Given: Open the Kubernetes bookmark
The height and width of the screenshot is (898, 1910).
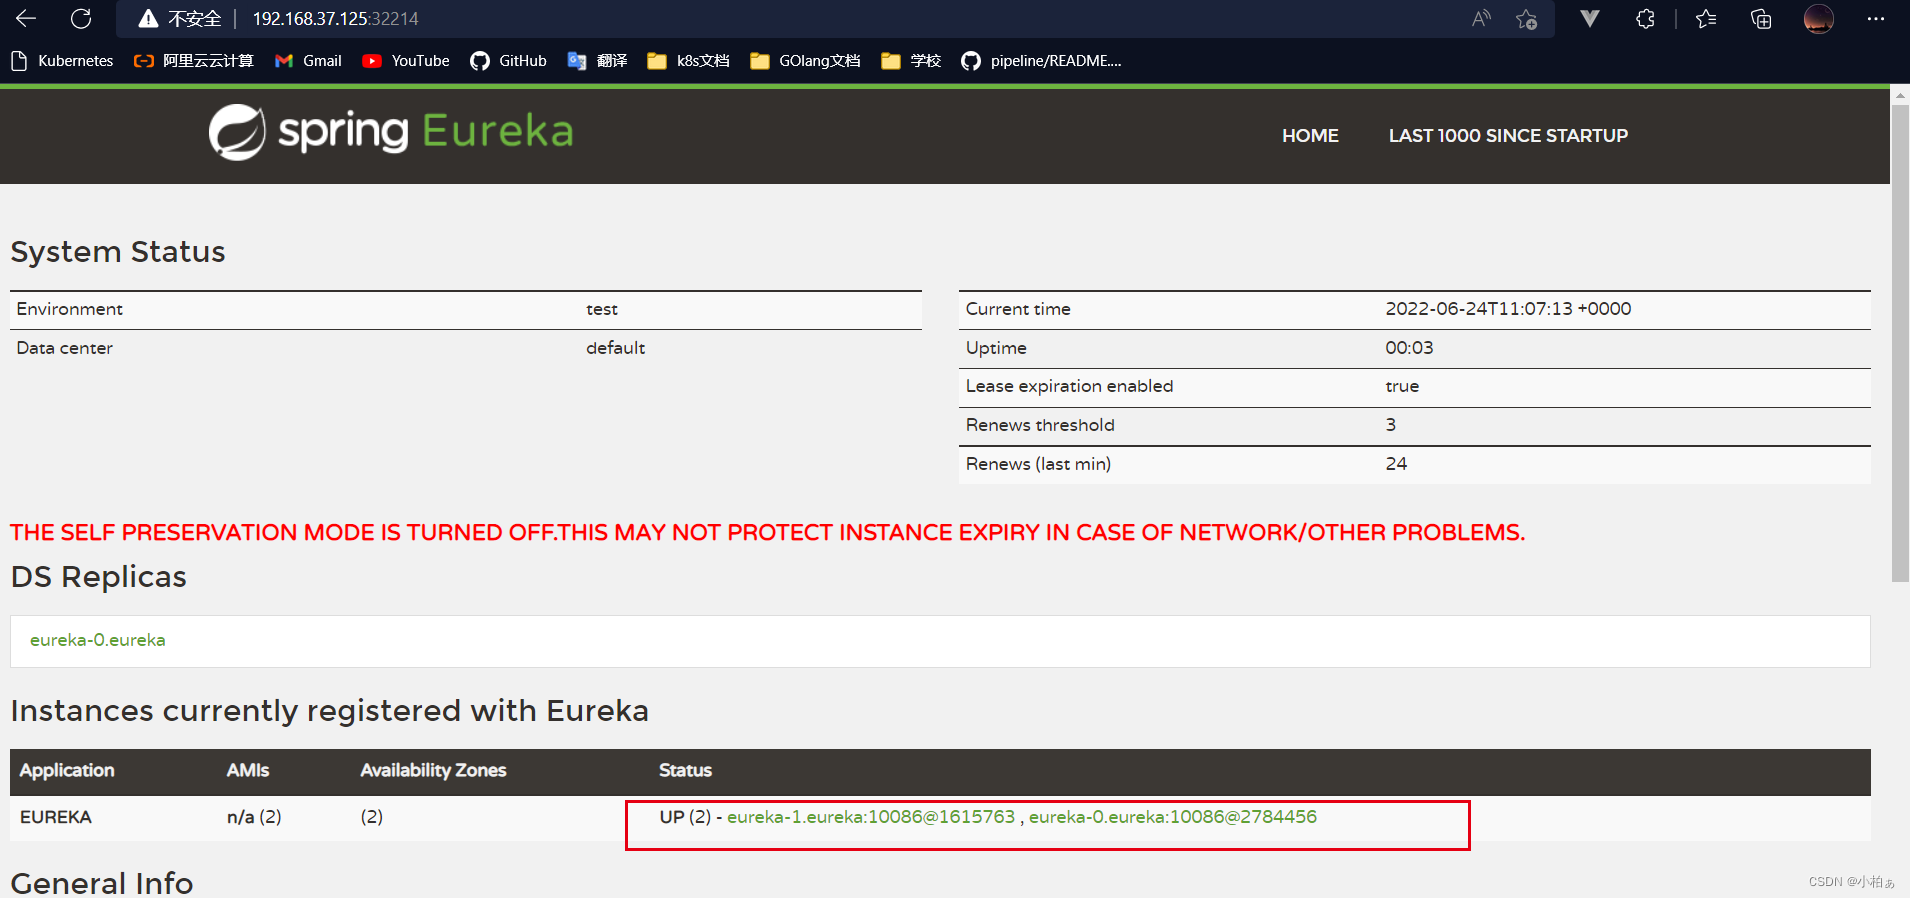Looking at the screenshot, I should 62,61.
